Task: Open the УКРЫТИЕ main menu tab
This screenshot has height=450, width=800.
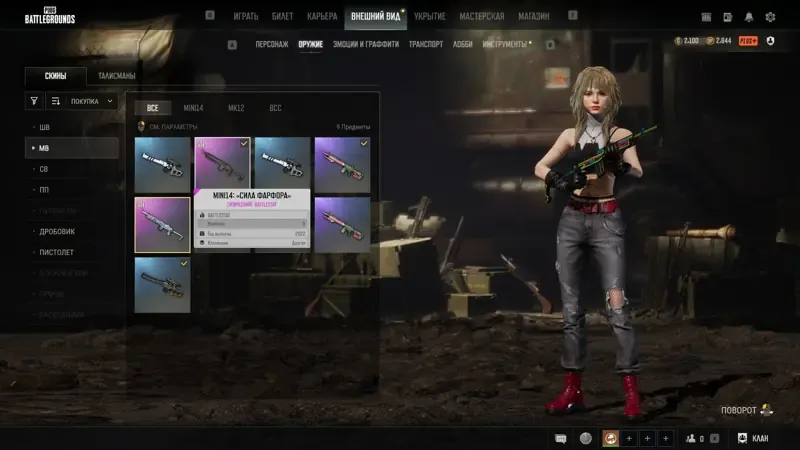Action: pos(430,16)
